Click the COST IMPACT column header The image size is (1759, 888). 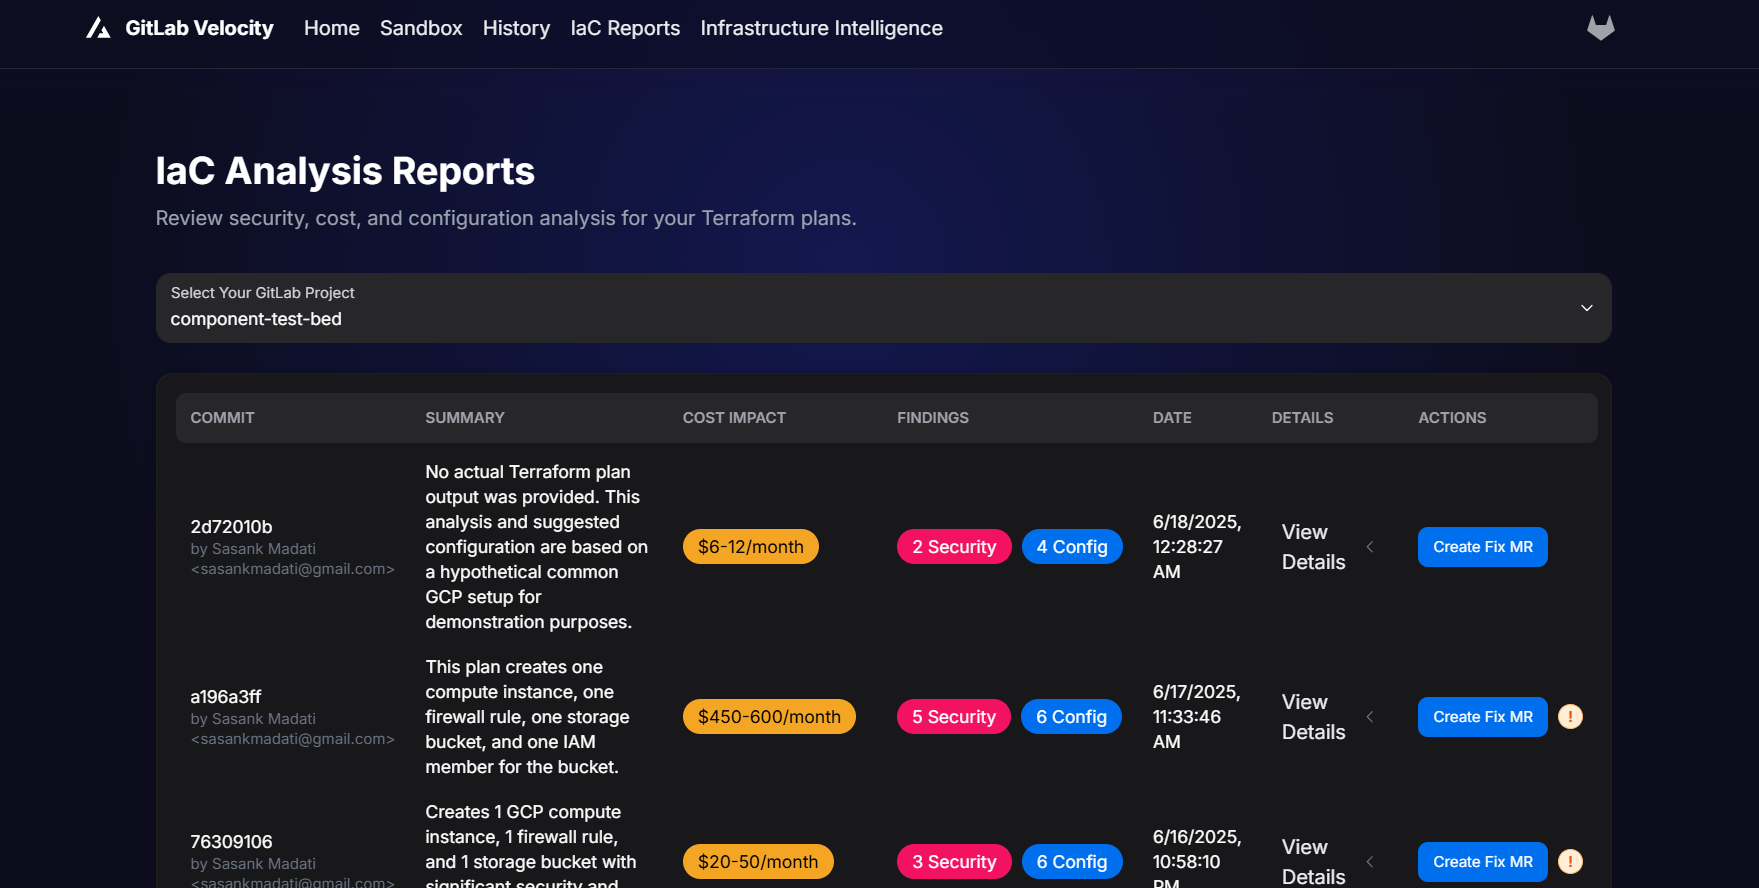[734, 418]
